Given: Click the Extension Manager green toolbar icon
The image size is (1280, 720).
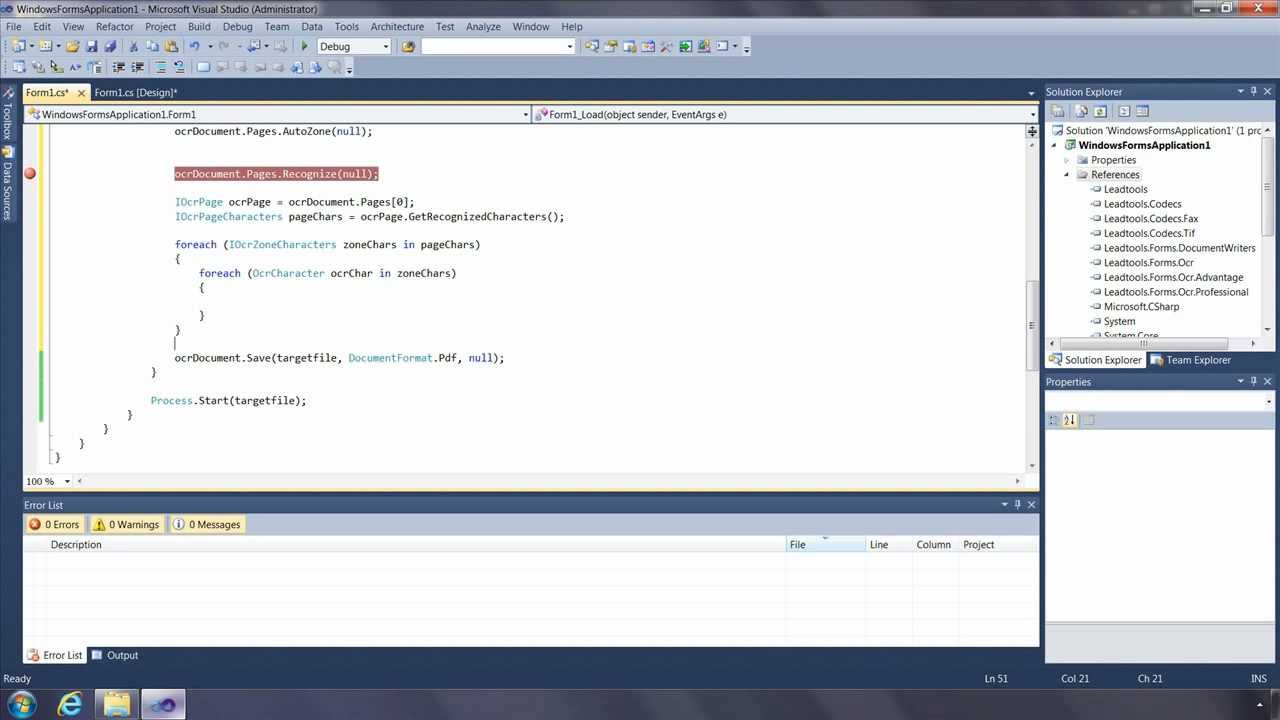Looking at the screenshot, I should point(686,46).
